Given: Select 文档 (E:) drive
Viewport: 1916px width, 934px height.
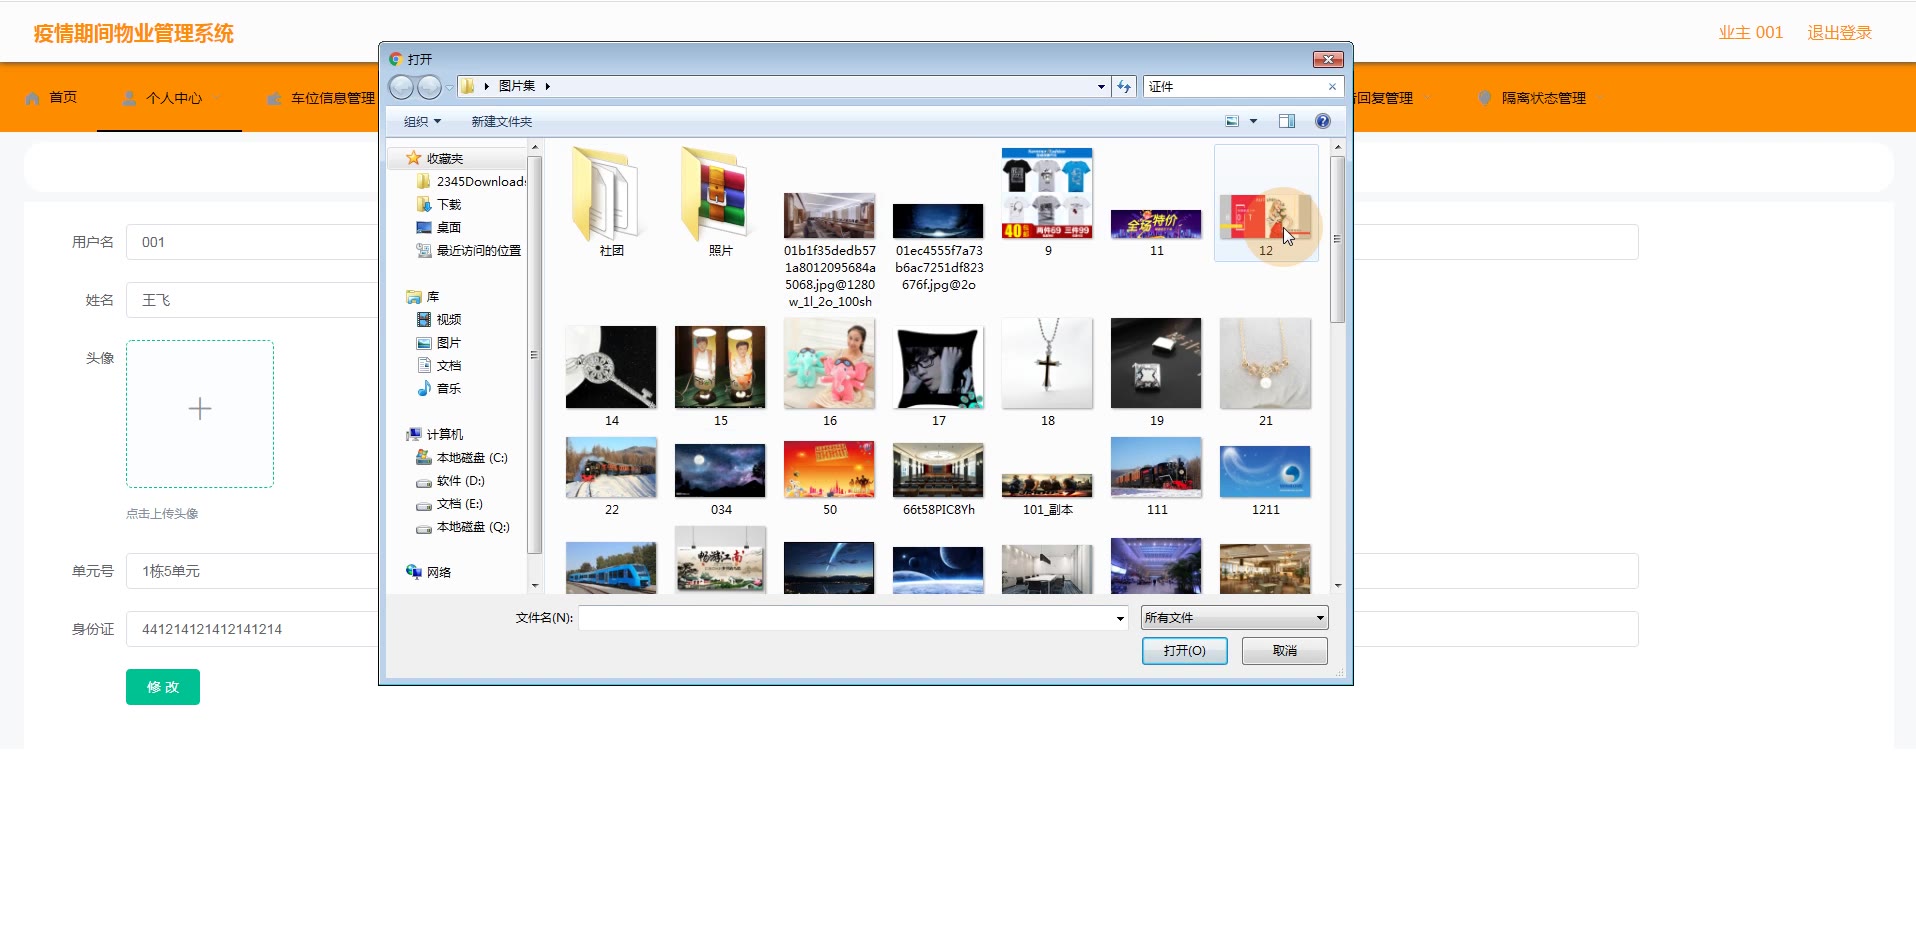Looking at the screenshot, I should (450, 503).
